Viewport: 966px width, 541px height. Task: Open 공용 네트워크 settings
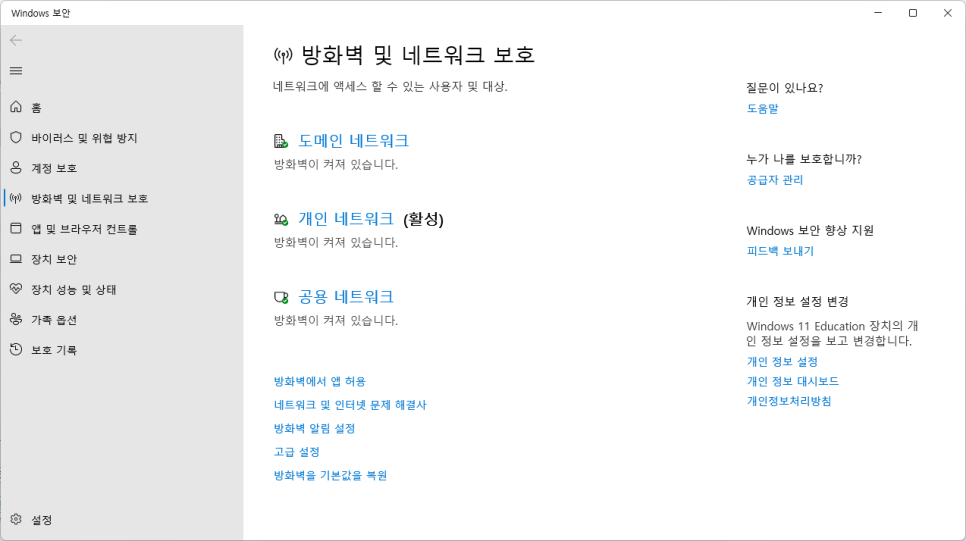[x=346, y=296]
